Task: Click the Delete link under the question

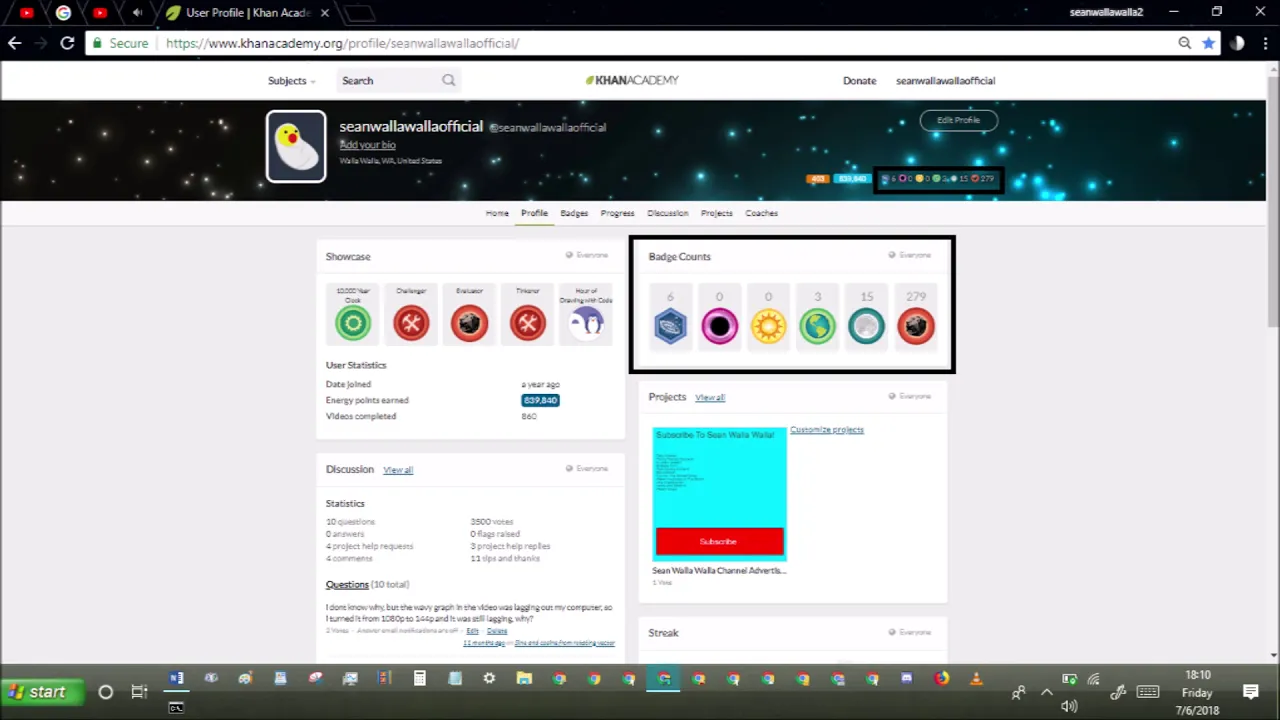Action: coord(497,631)
